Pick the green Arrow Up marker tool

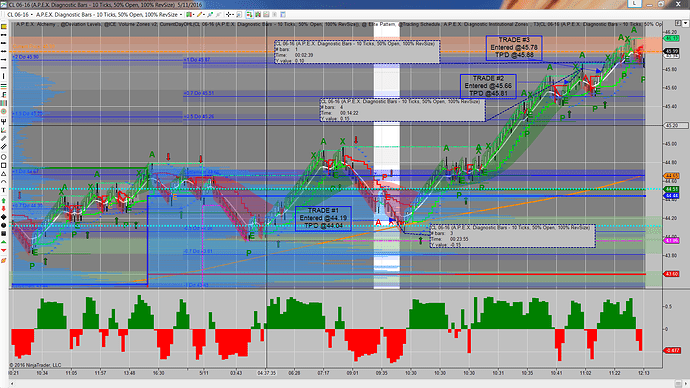4,200
